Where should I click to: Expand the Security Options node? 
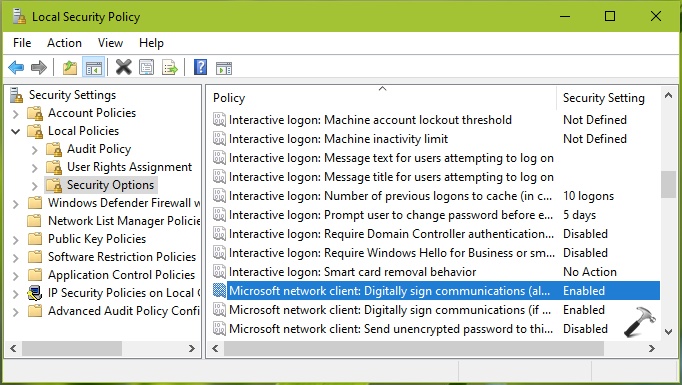tap(35, 186)
